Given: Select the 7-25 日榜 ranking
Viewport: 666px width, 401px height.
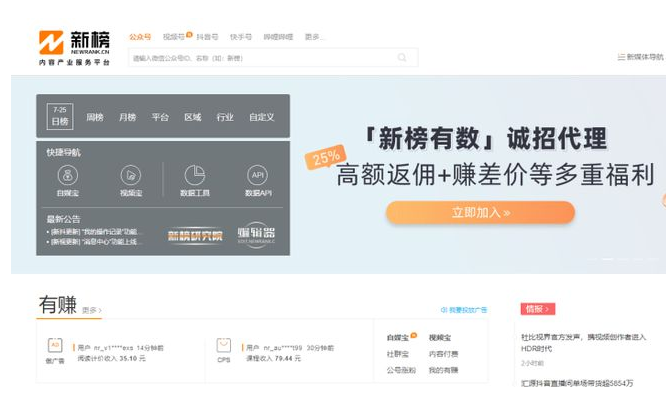Looking at the screenshot, I should pos(60,116).
